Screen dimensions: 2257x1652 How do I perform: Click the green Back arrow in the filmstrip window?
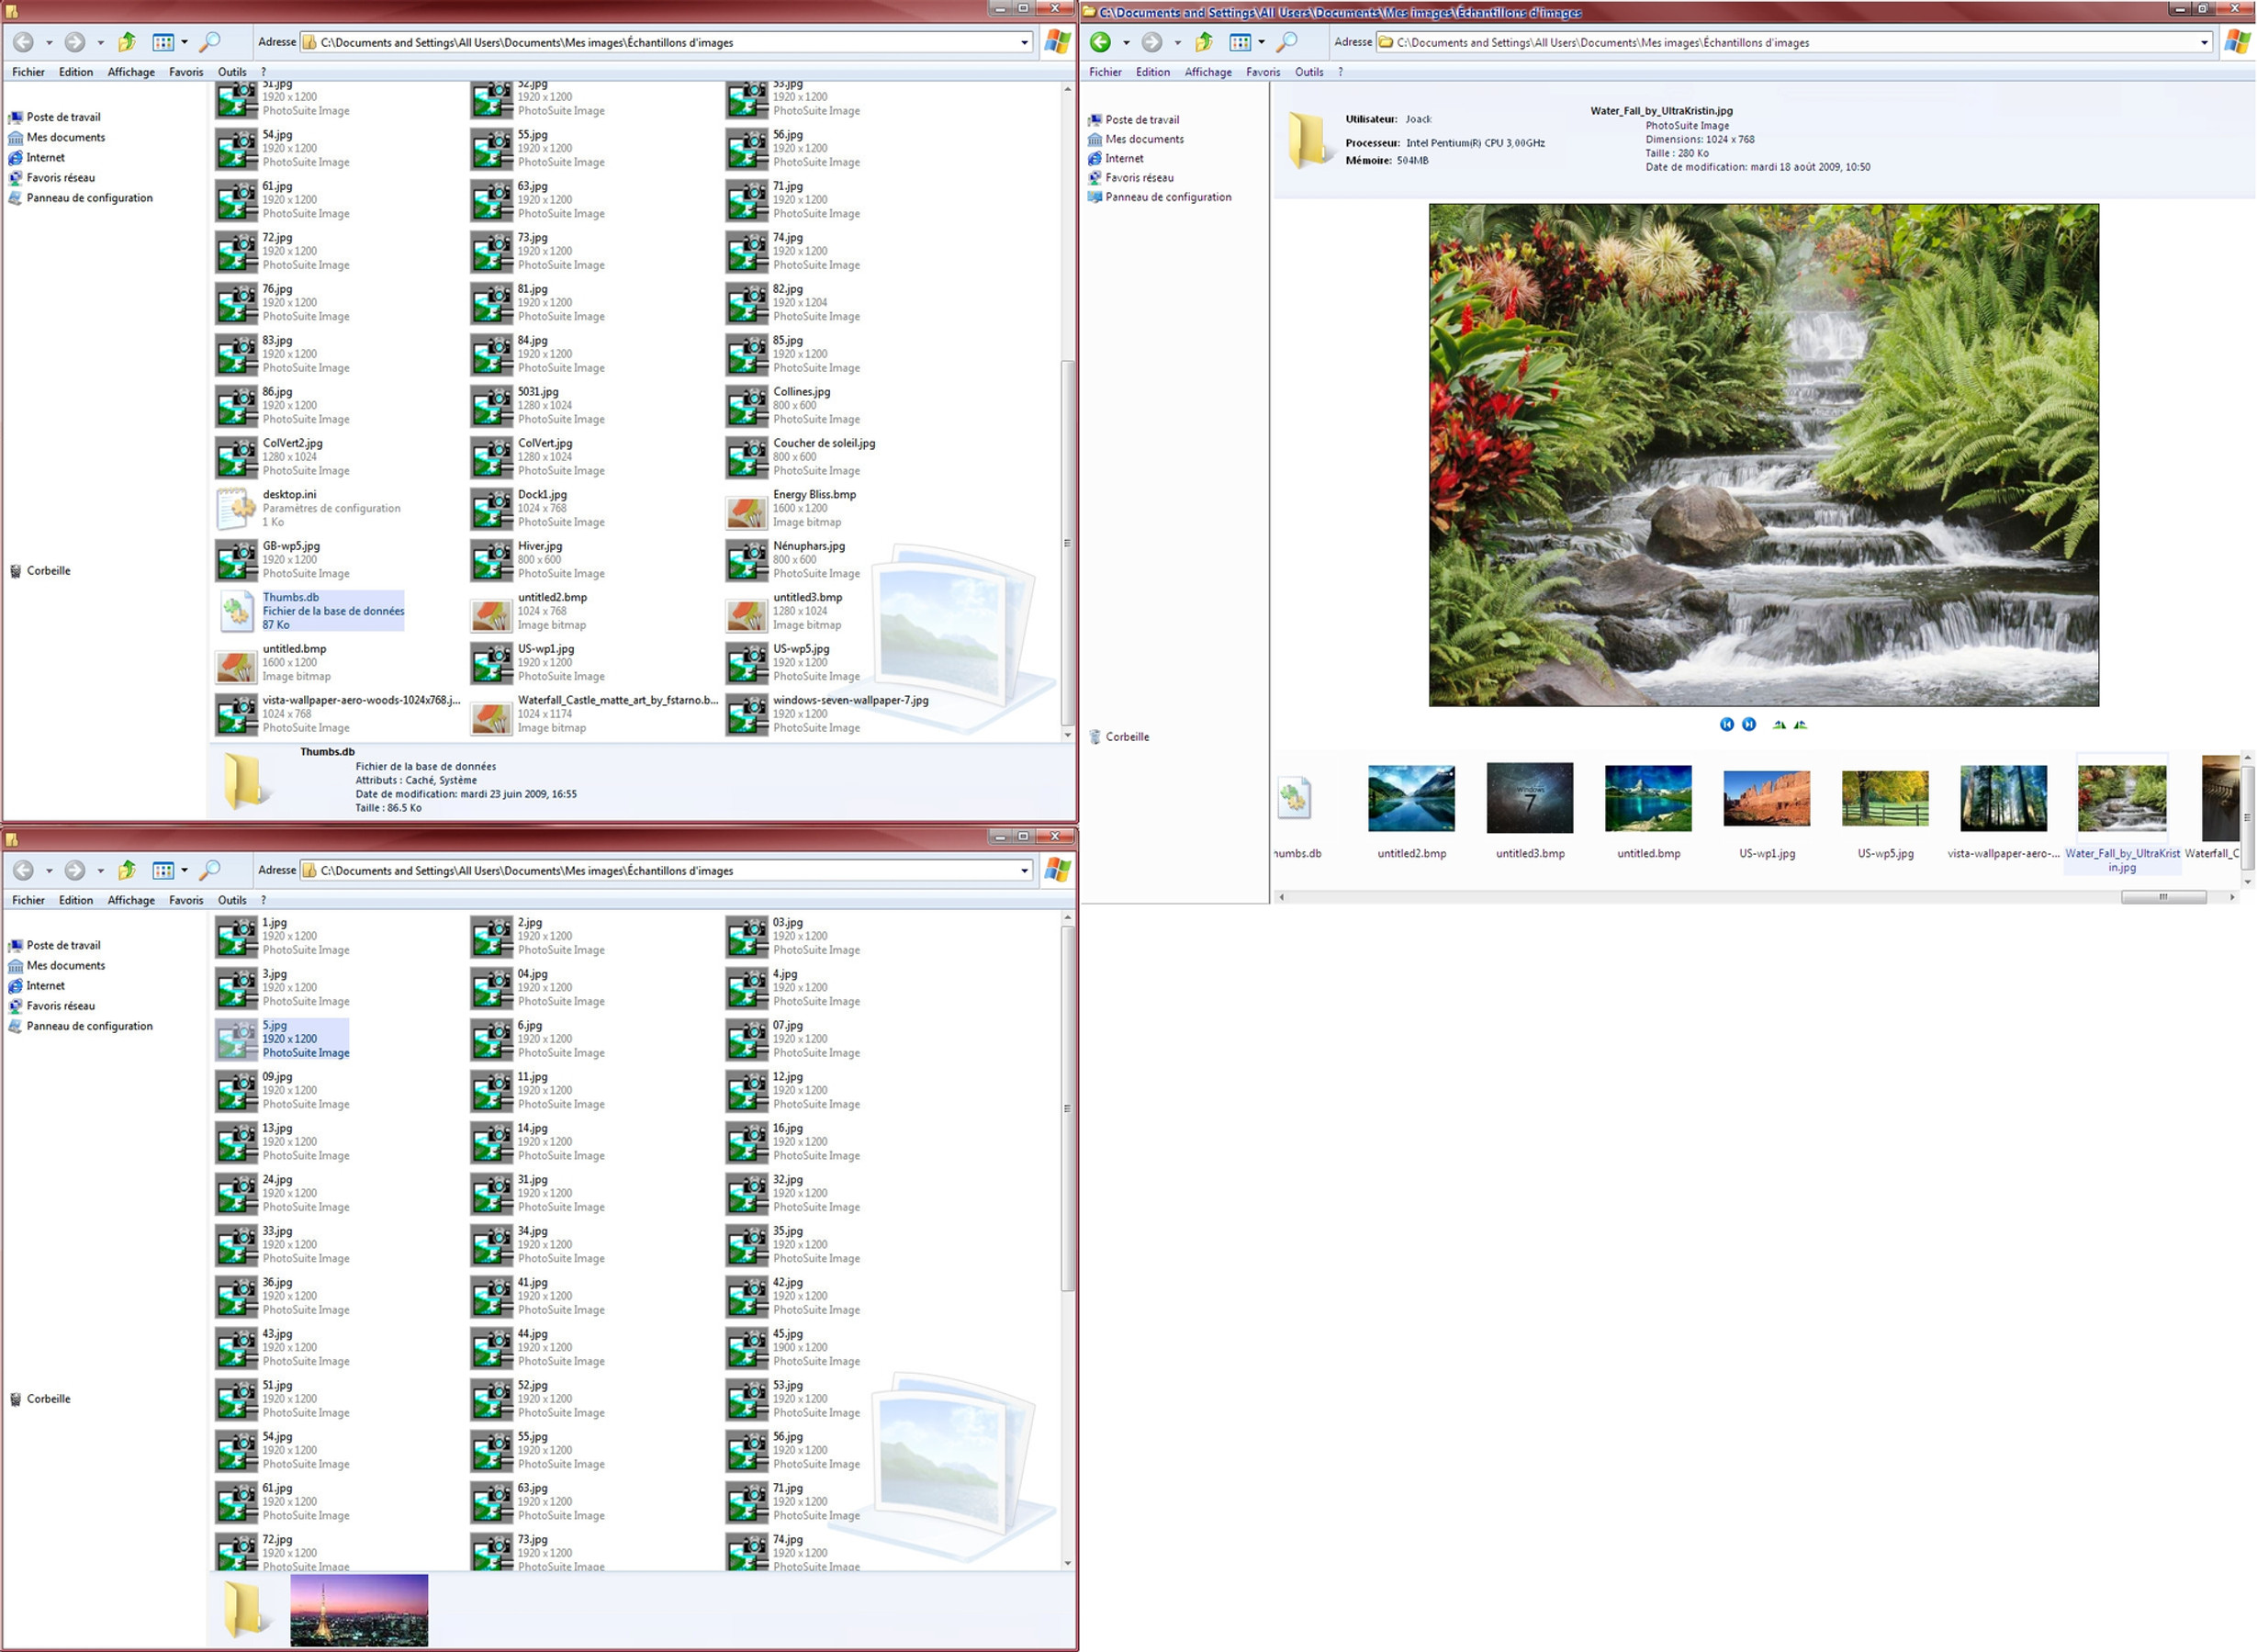coord(1100,42)
